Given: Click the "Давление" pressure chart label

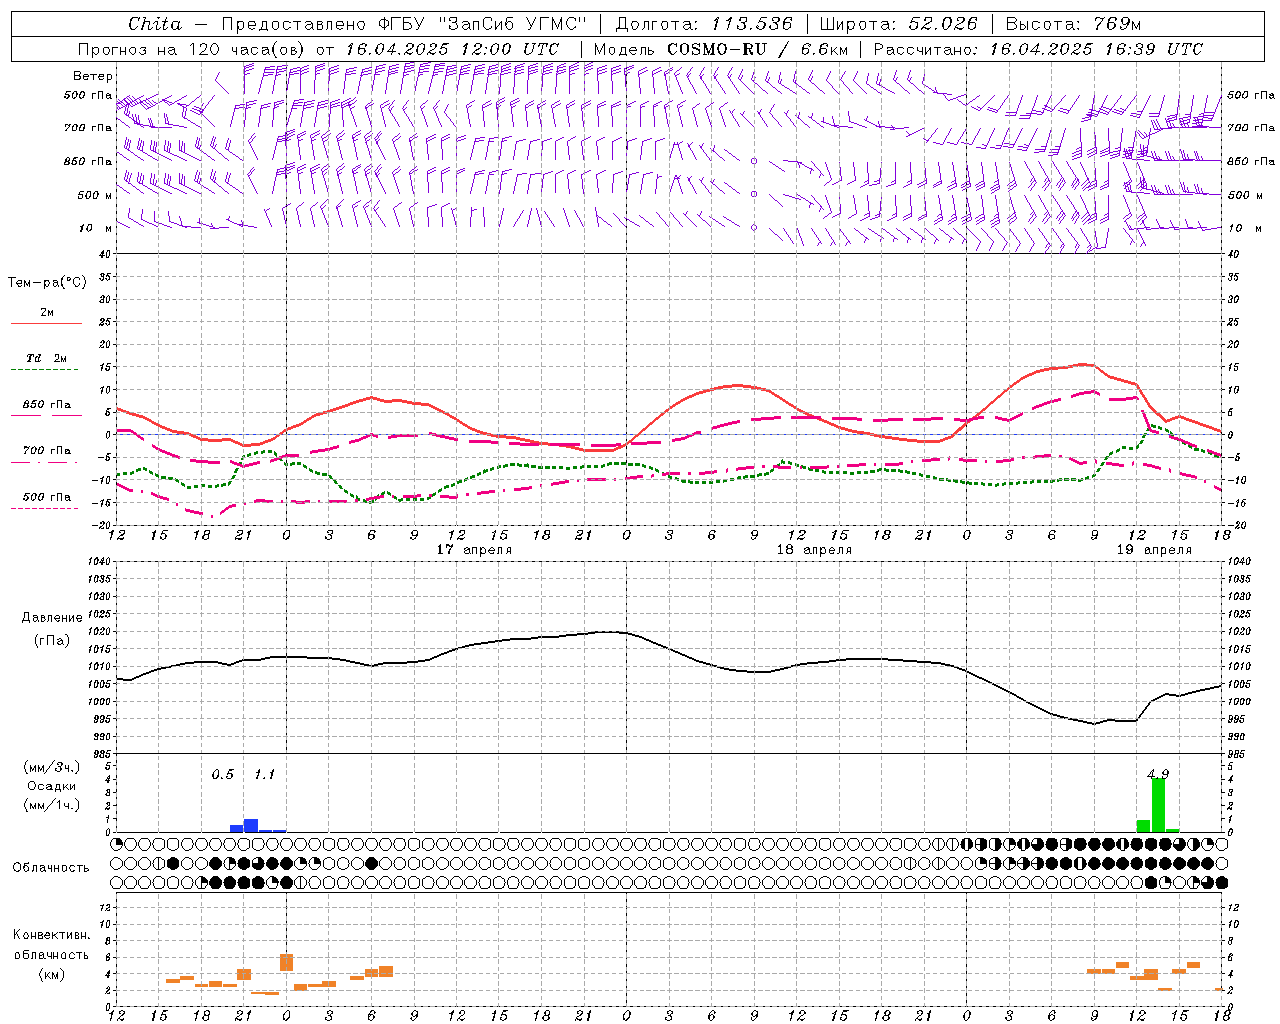Looking at the screenshot, I should pos(50,618).
